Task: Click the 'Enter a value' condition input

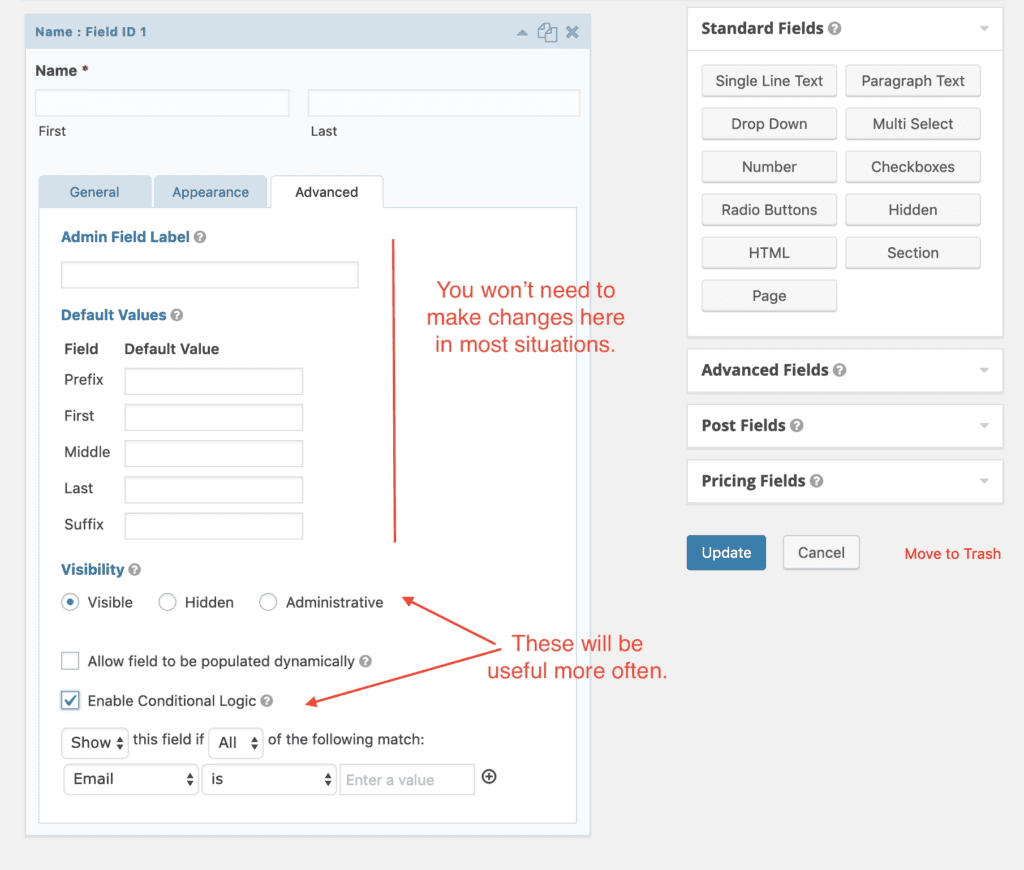Action: (407, 780)
